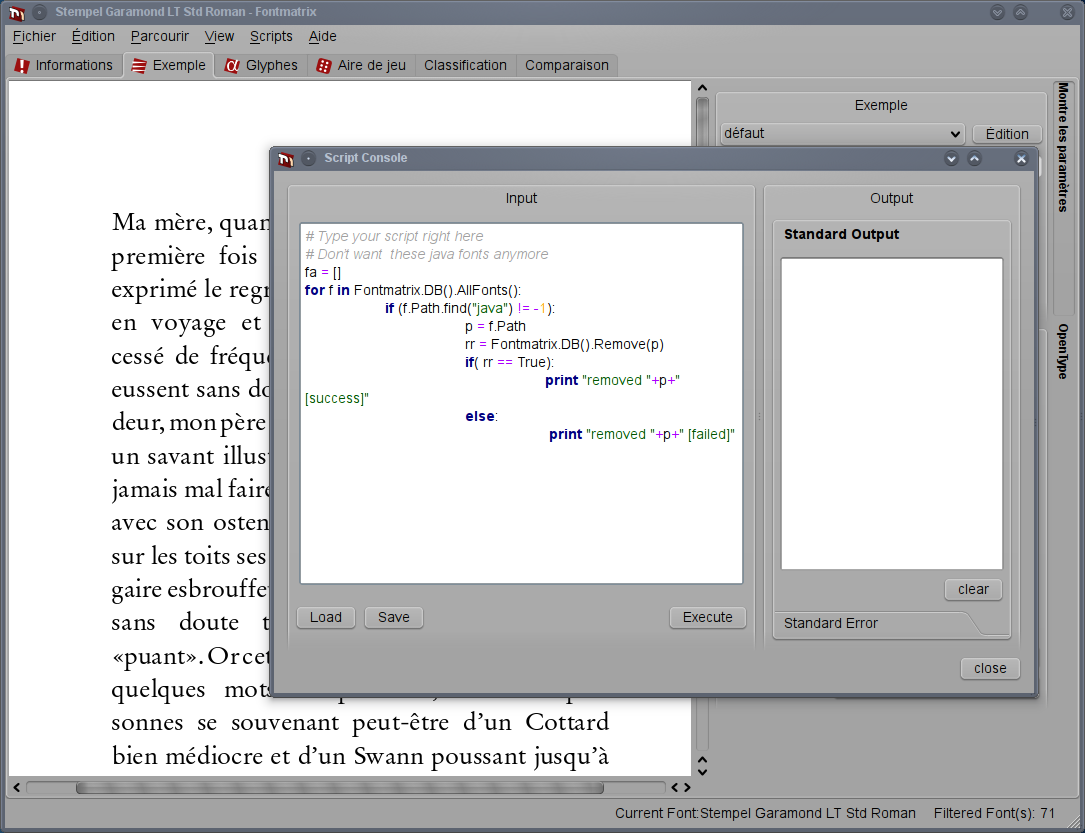
Task: Click the Informations tab's exclamation icon
Action: [22, 66]
